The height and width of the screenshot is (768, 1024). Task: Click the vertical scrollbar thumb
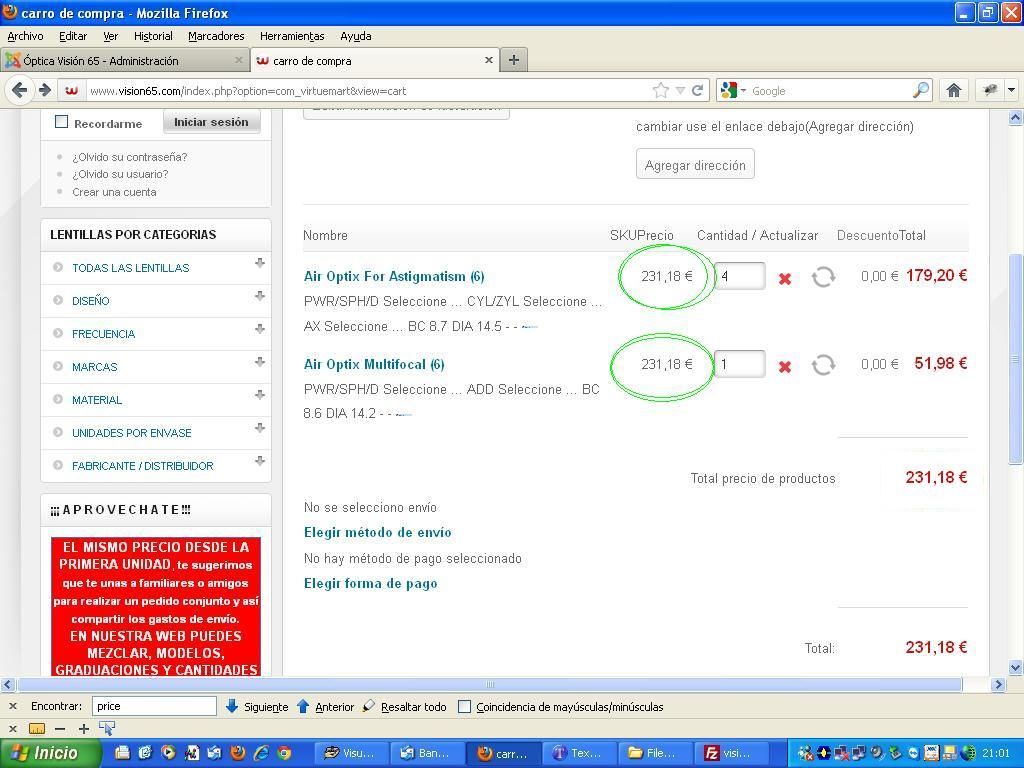[1015, 359]
